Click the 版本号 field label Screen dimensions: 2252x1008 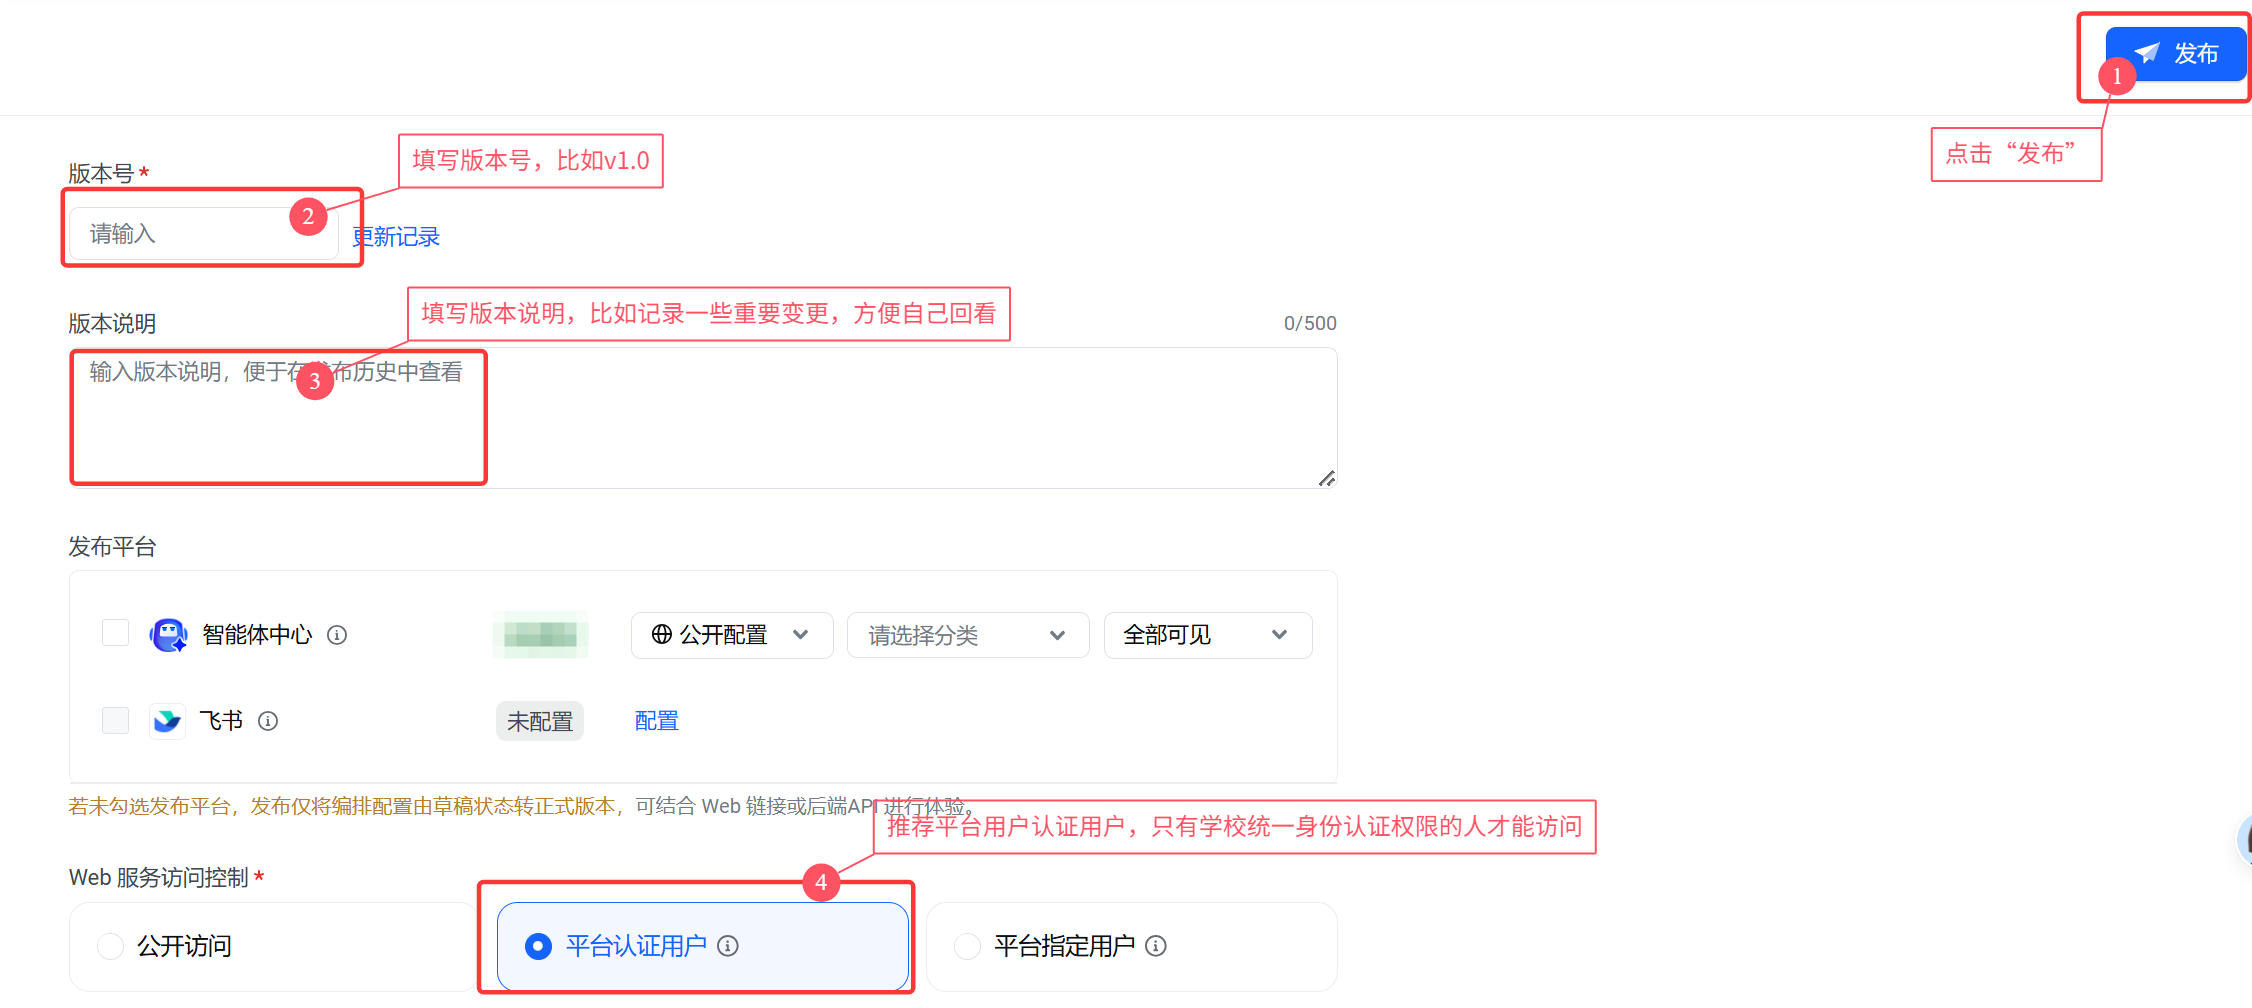(101, 174)
